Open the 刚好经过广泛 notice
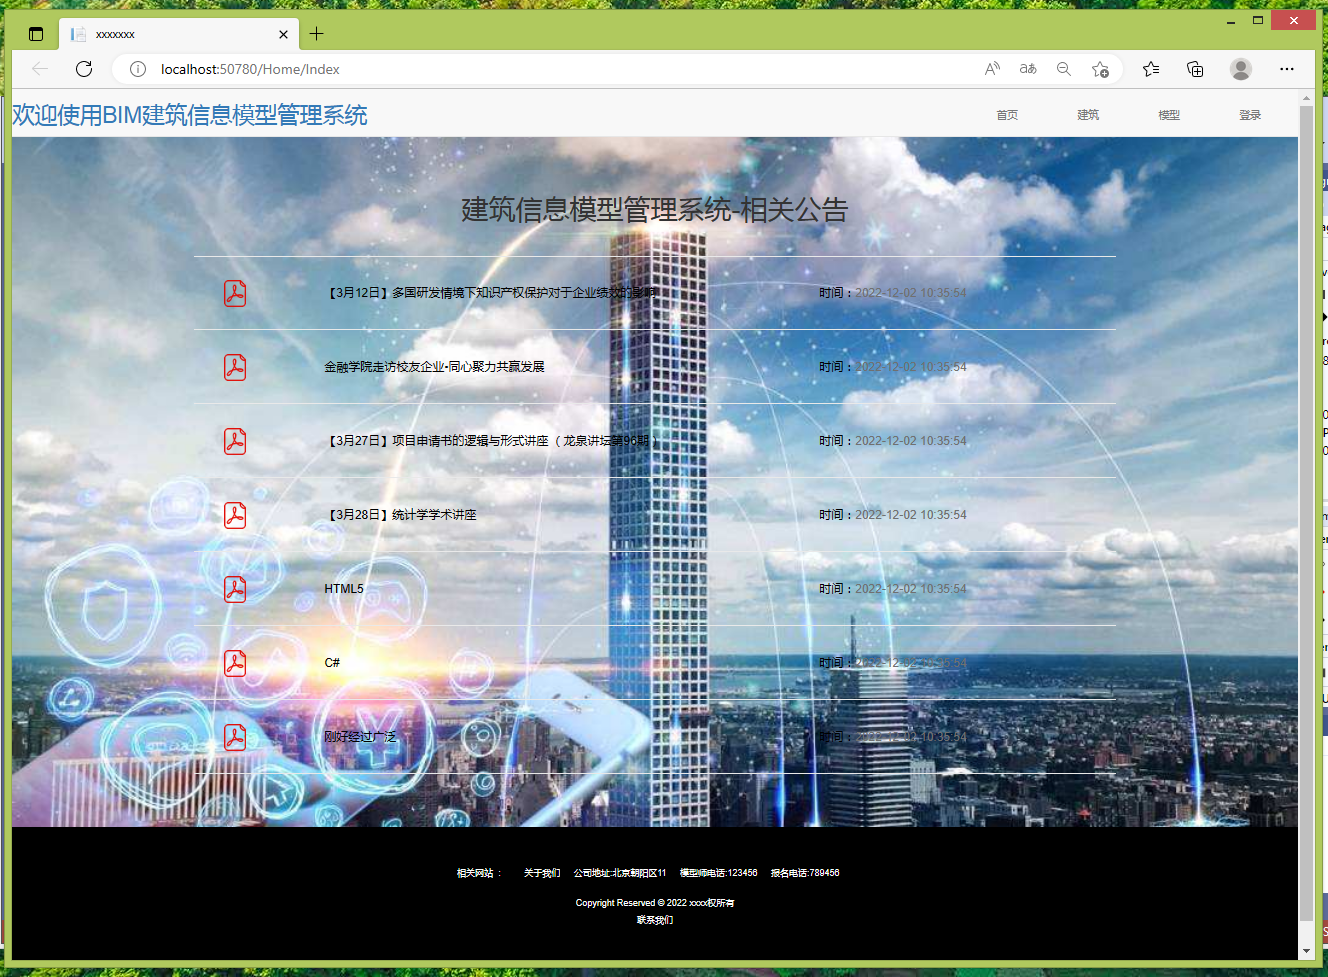The width and height of the screenshot is (1328, 977). click(360, 737)
